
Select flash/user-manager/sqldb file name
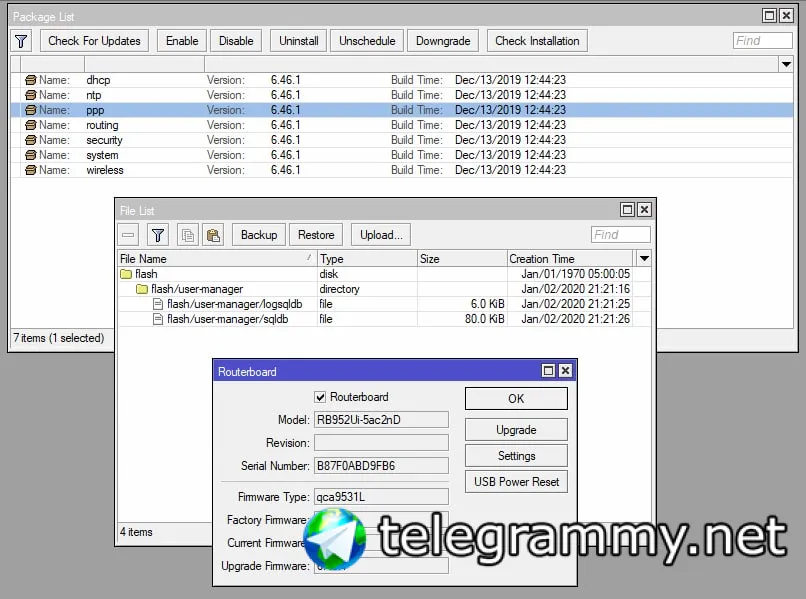point(228,319)
